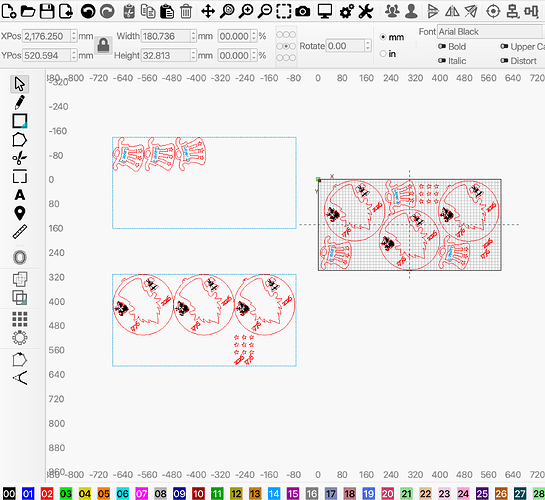This screenshot has height=500, width=545.
Task: Open Settings with the gears icon
Action: pos(347,11)
